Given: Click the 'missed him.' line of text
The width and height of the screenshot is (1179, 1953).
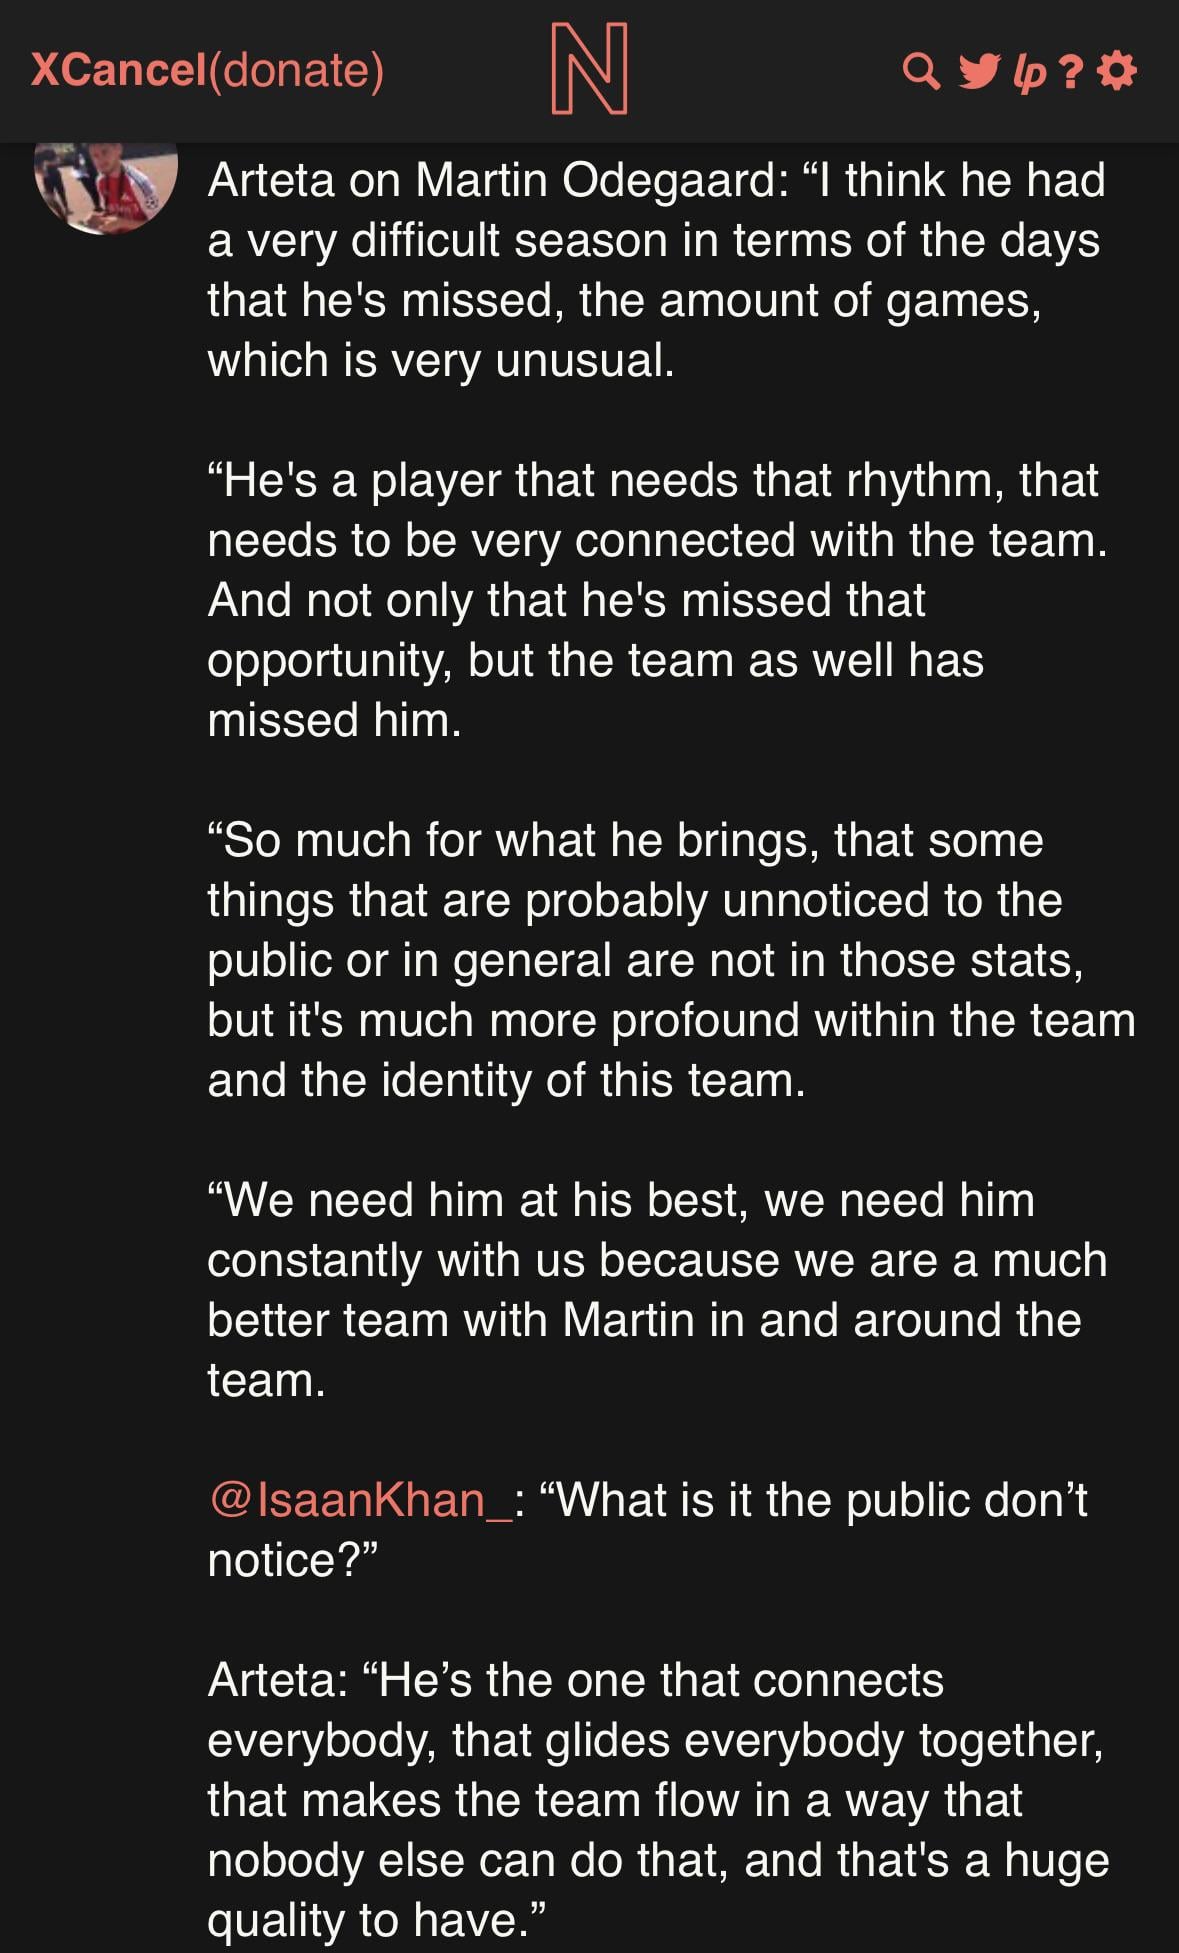Looking at the screenshot, I should (334, 720).
